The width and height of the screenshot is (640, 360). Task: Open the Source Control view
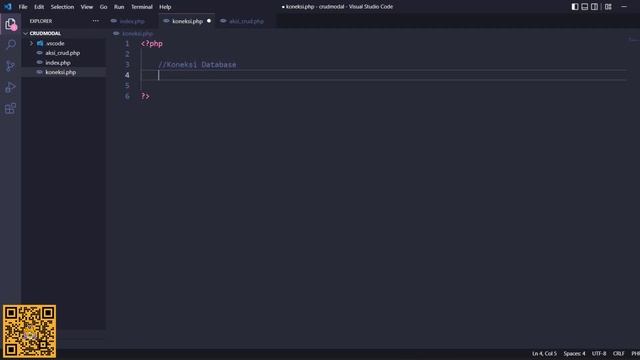tap(11, 66)
